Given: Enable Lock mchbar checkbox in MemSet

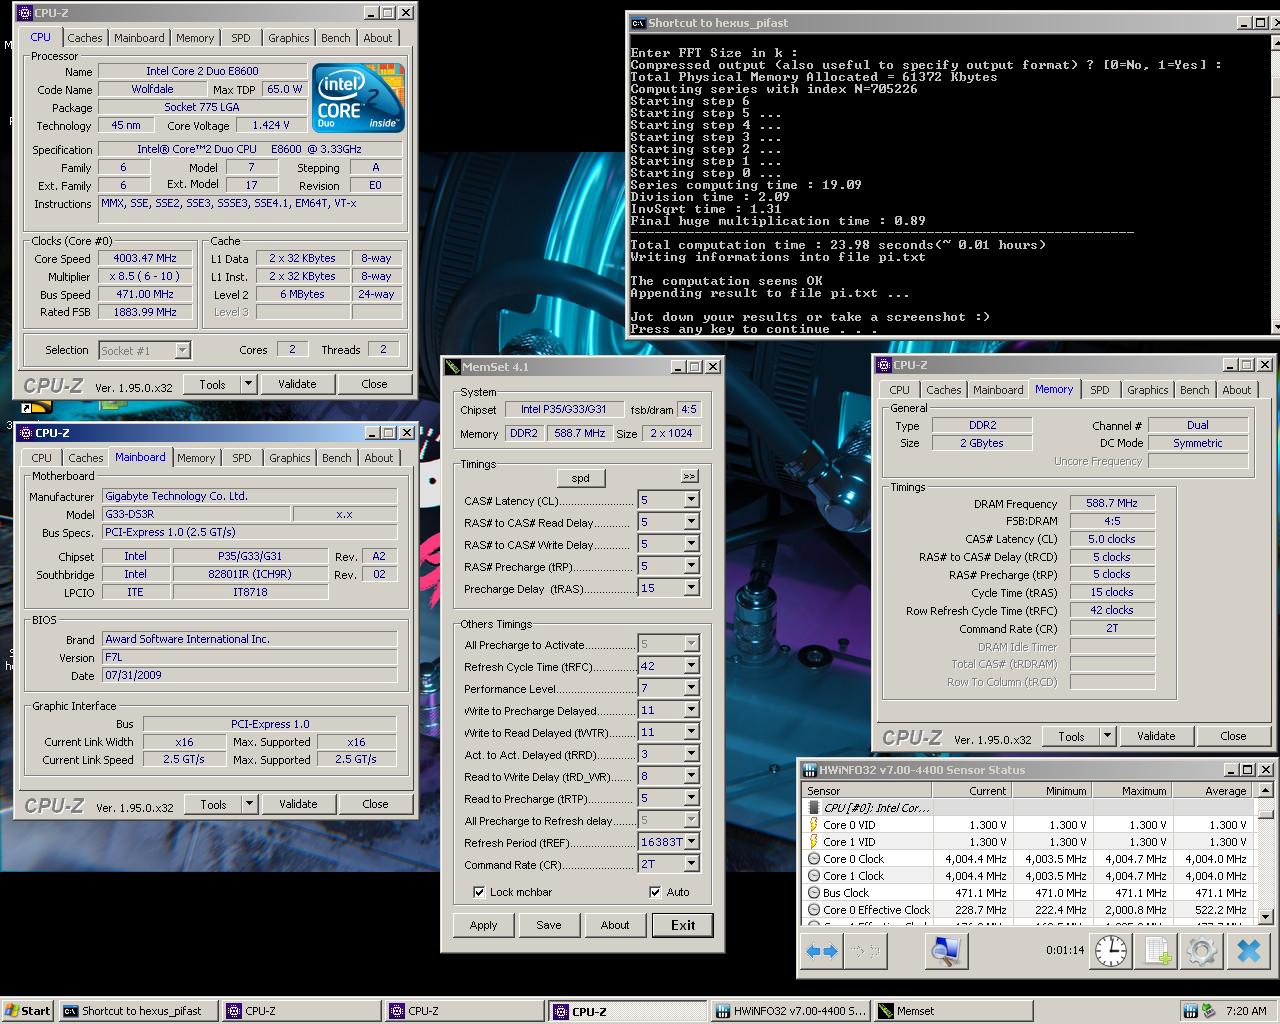Looking at the screenshot, I should pyautogui.click(x=479, y=892).
